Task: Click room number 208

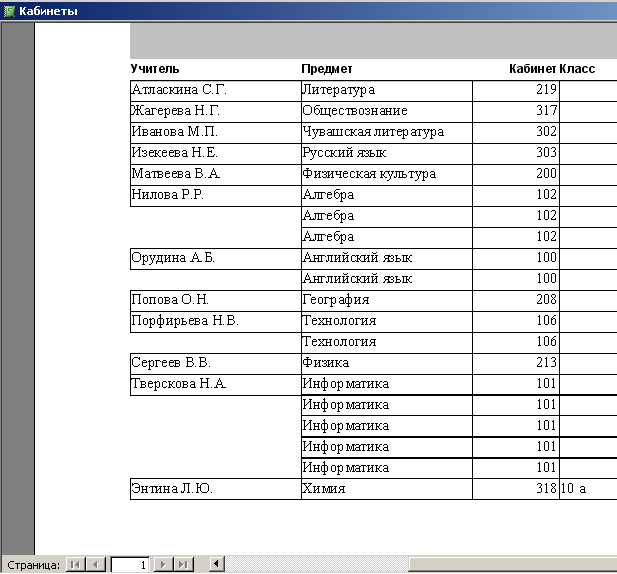Action: click(x=516, y=301)
